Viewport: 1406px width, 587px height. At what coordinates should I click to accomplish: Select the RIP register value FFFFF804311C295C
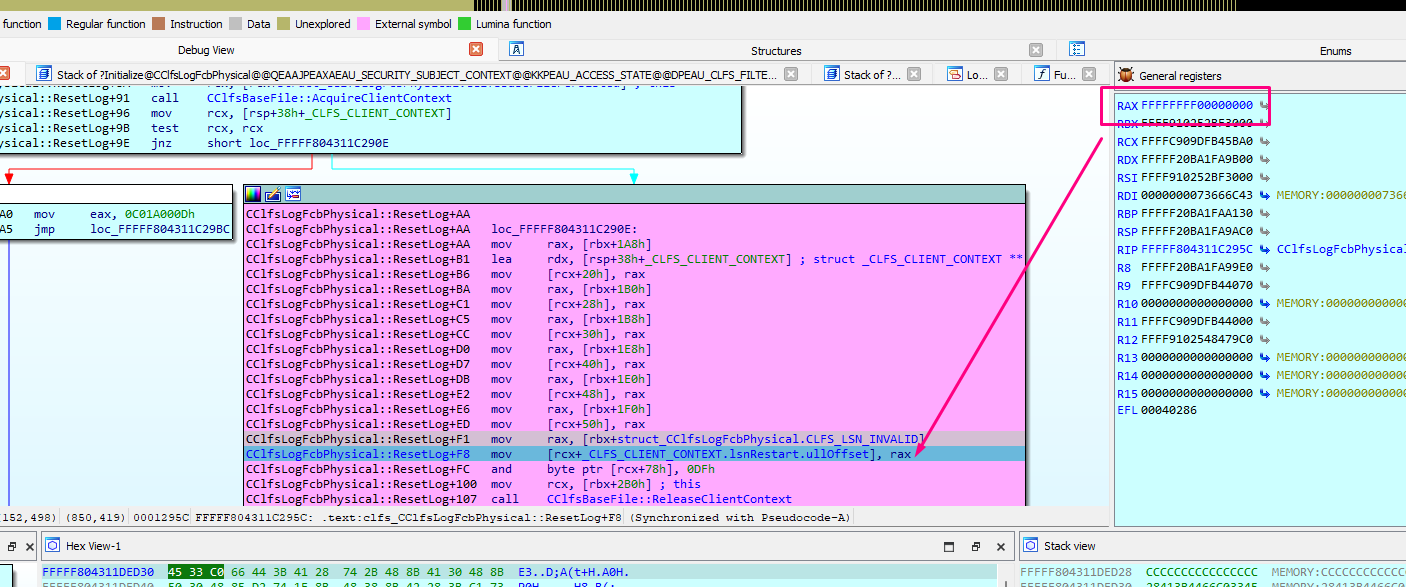tap(1196, 249)
